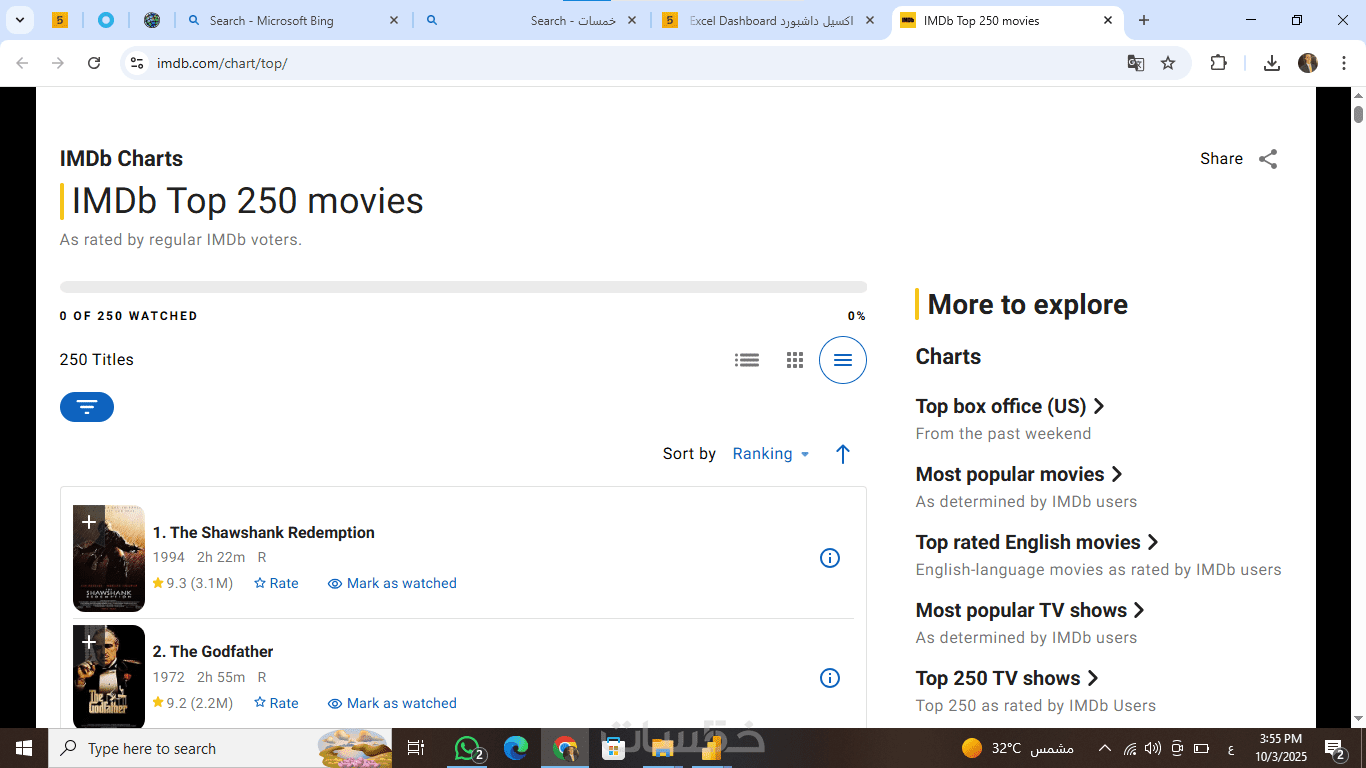Open Power BI from taskbar
This screenshot has width=1366, height=768.
[x=712, y=748]
